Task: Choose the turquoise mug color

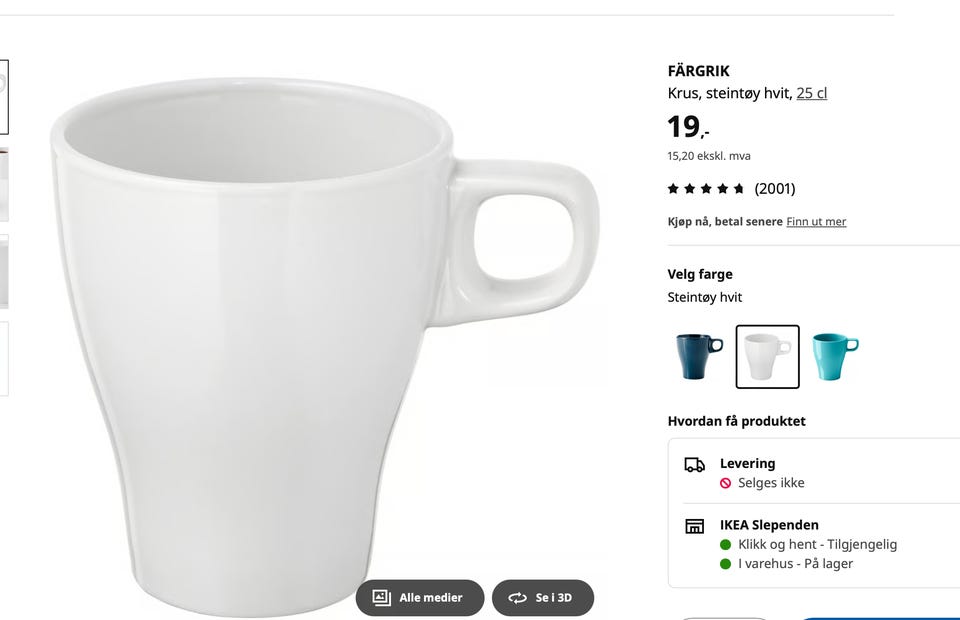Action: coord(835,357)
